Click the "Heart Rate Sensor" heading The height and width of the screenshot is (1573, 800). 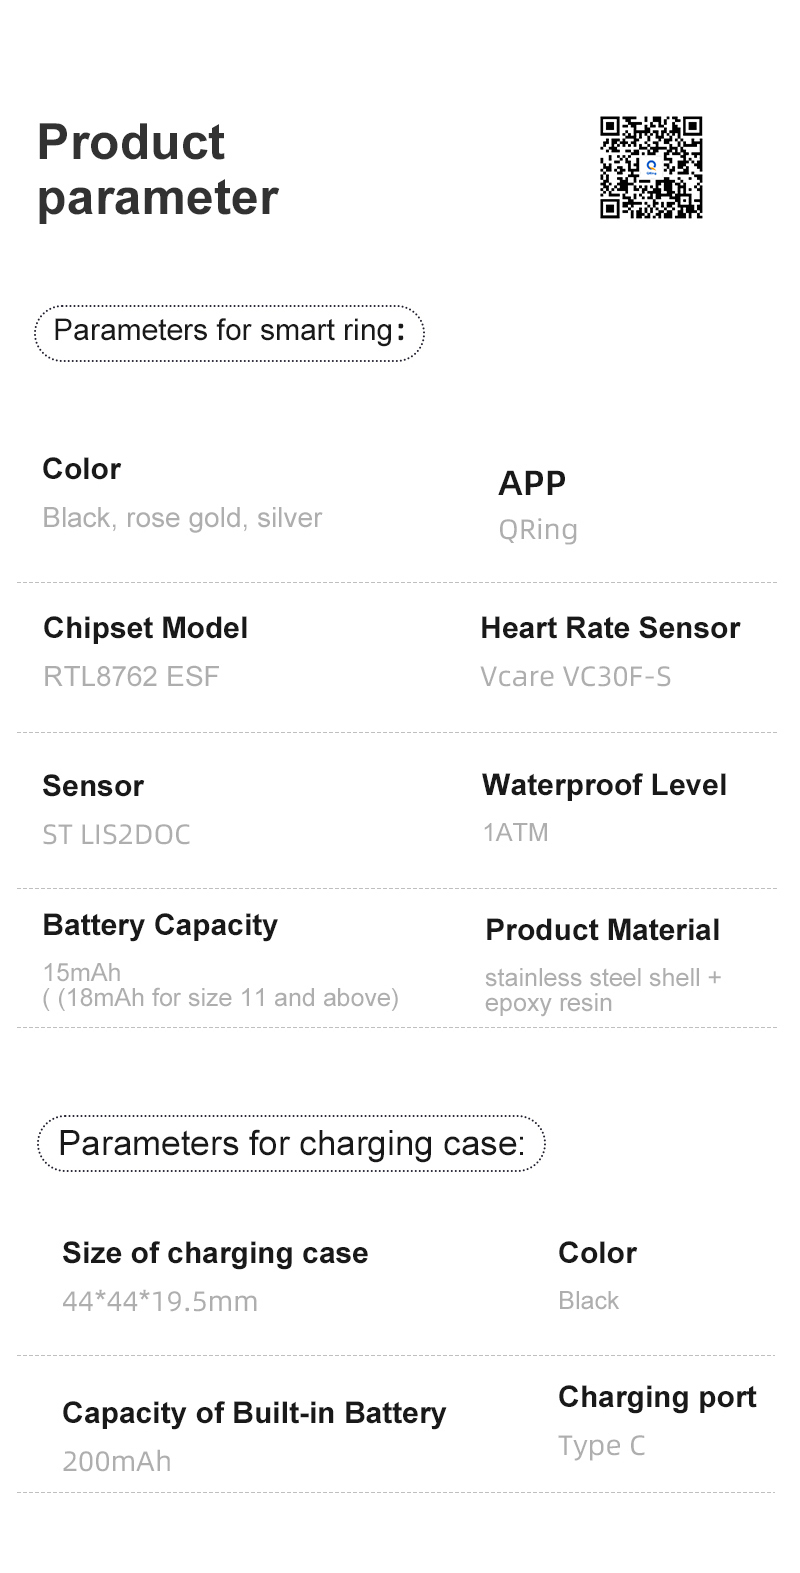click(x=610, y=628)
